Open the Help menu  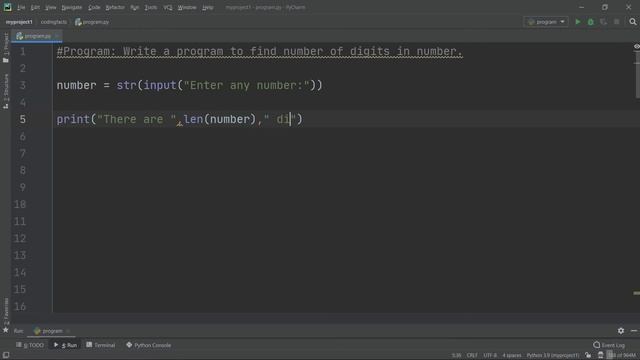(208, 7)
